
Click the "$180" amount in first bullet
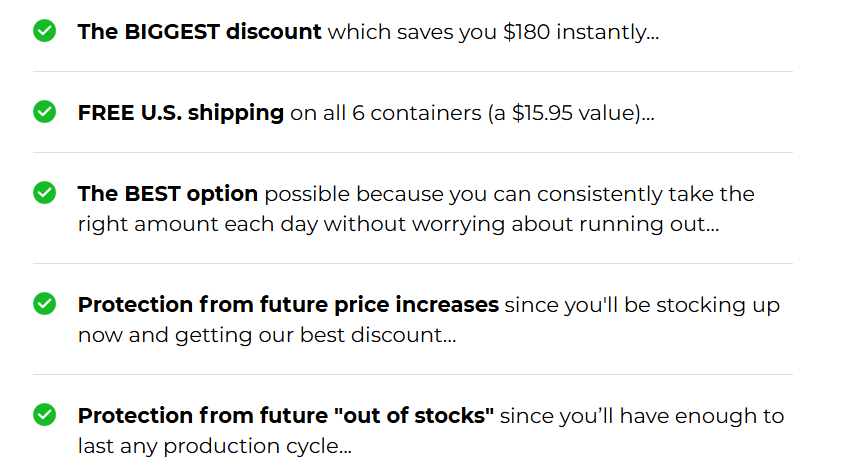[526, 32]
